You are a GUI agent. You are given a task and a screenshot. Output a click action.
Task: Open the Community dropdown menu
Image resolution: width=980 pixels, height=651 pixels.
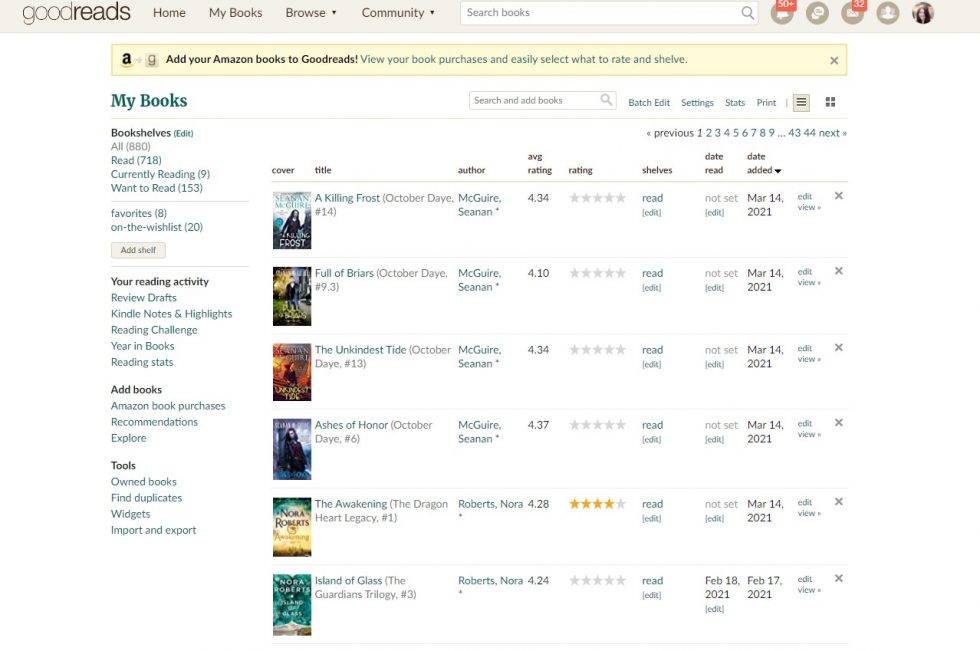point(397,12)
